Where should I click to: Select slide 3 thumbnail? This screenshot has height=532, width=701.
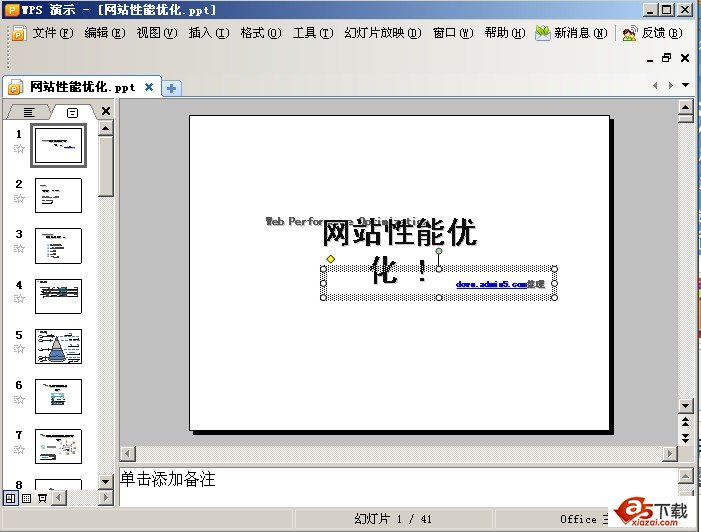coord(59,246)
